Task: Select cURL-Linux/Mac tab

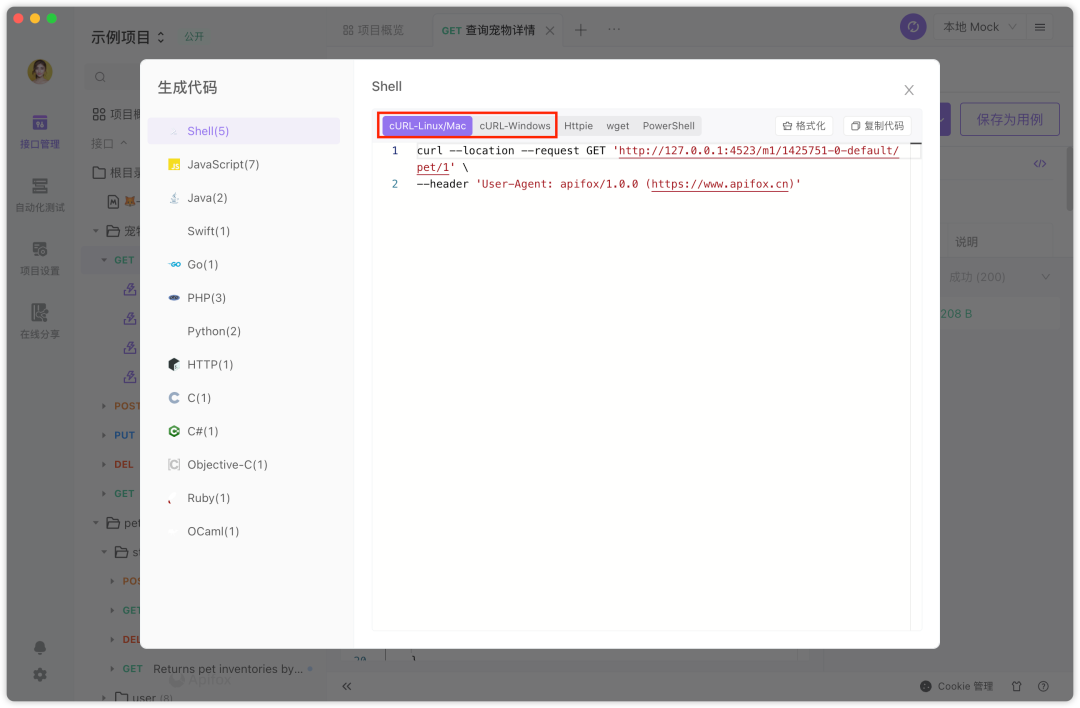Action: point(427,126)
